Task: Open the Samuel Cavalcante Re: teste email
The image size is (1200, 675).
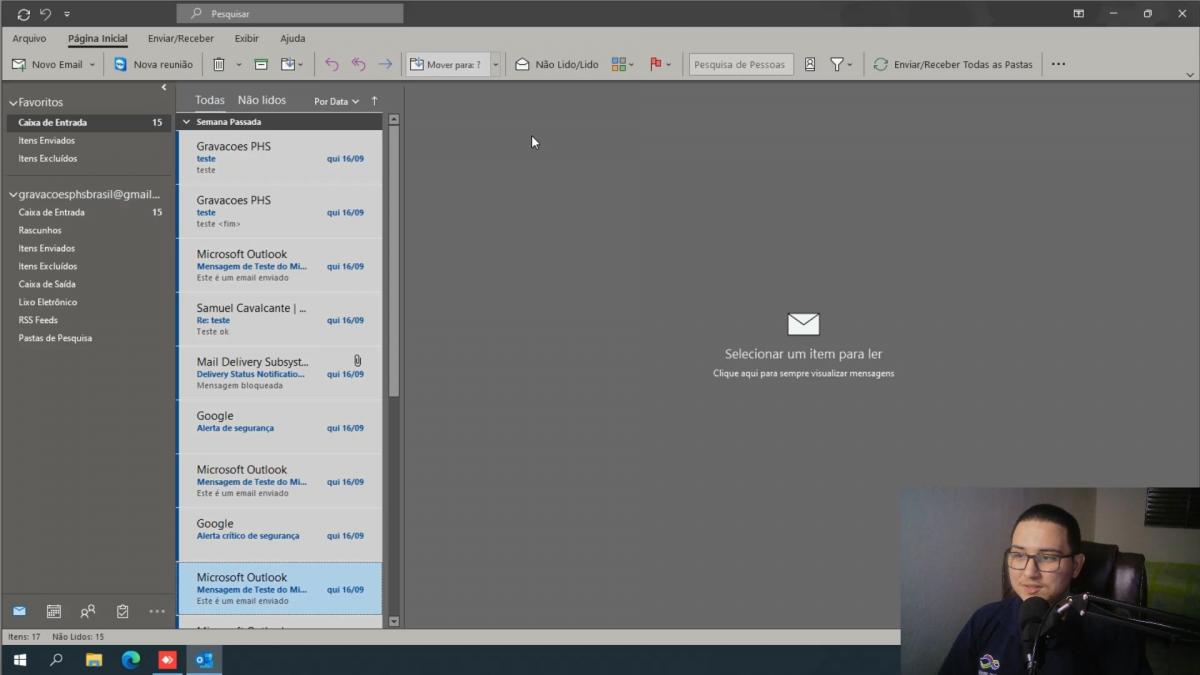Action: click(280, 319)
